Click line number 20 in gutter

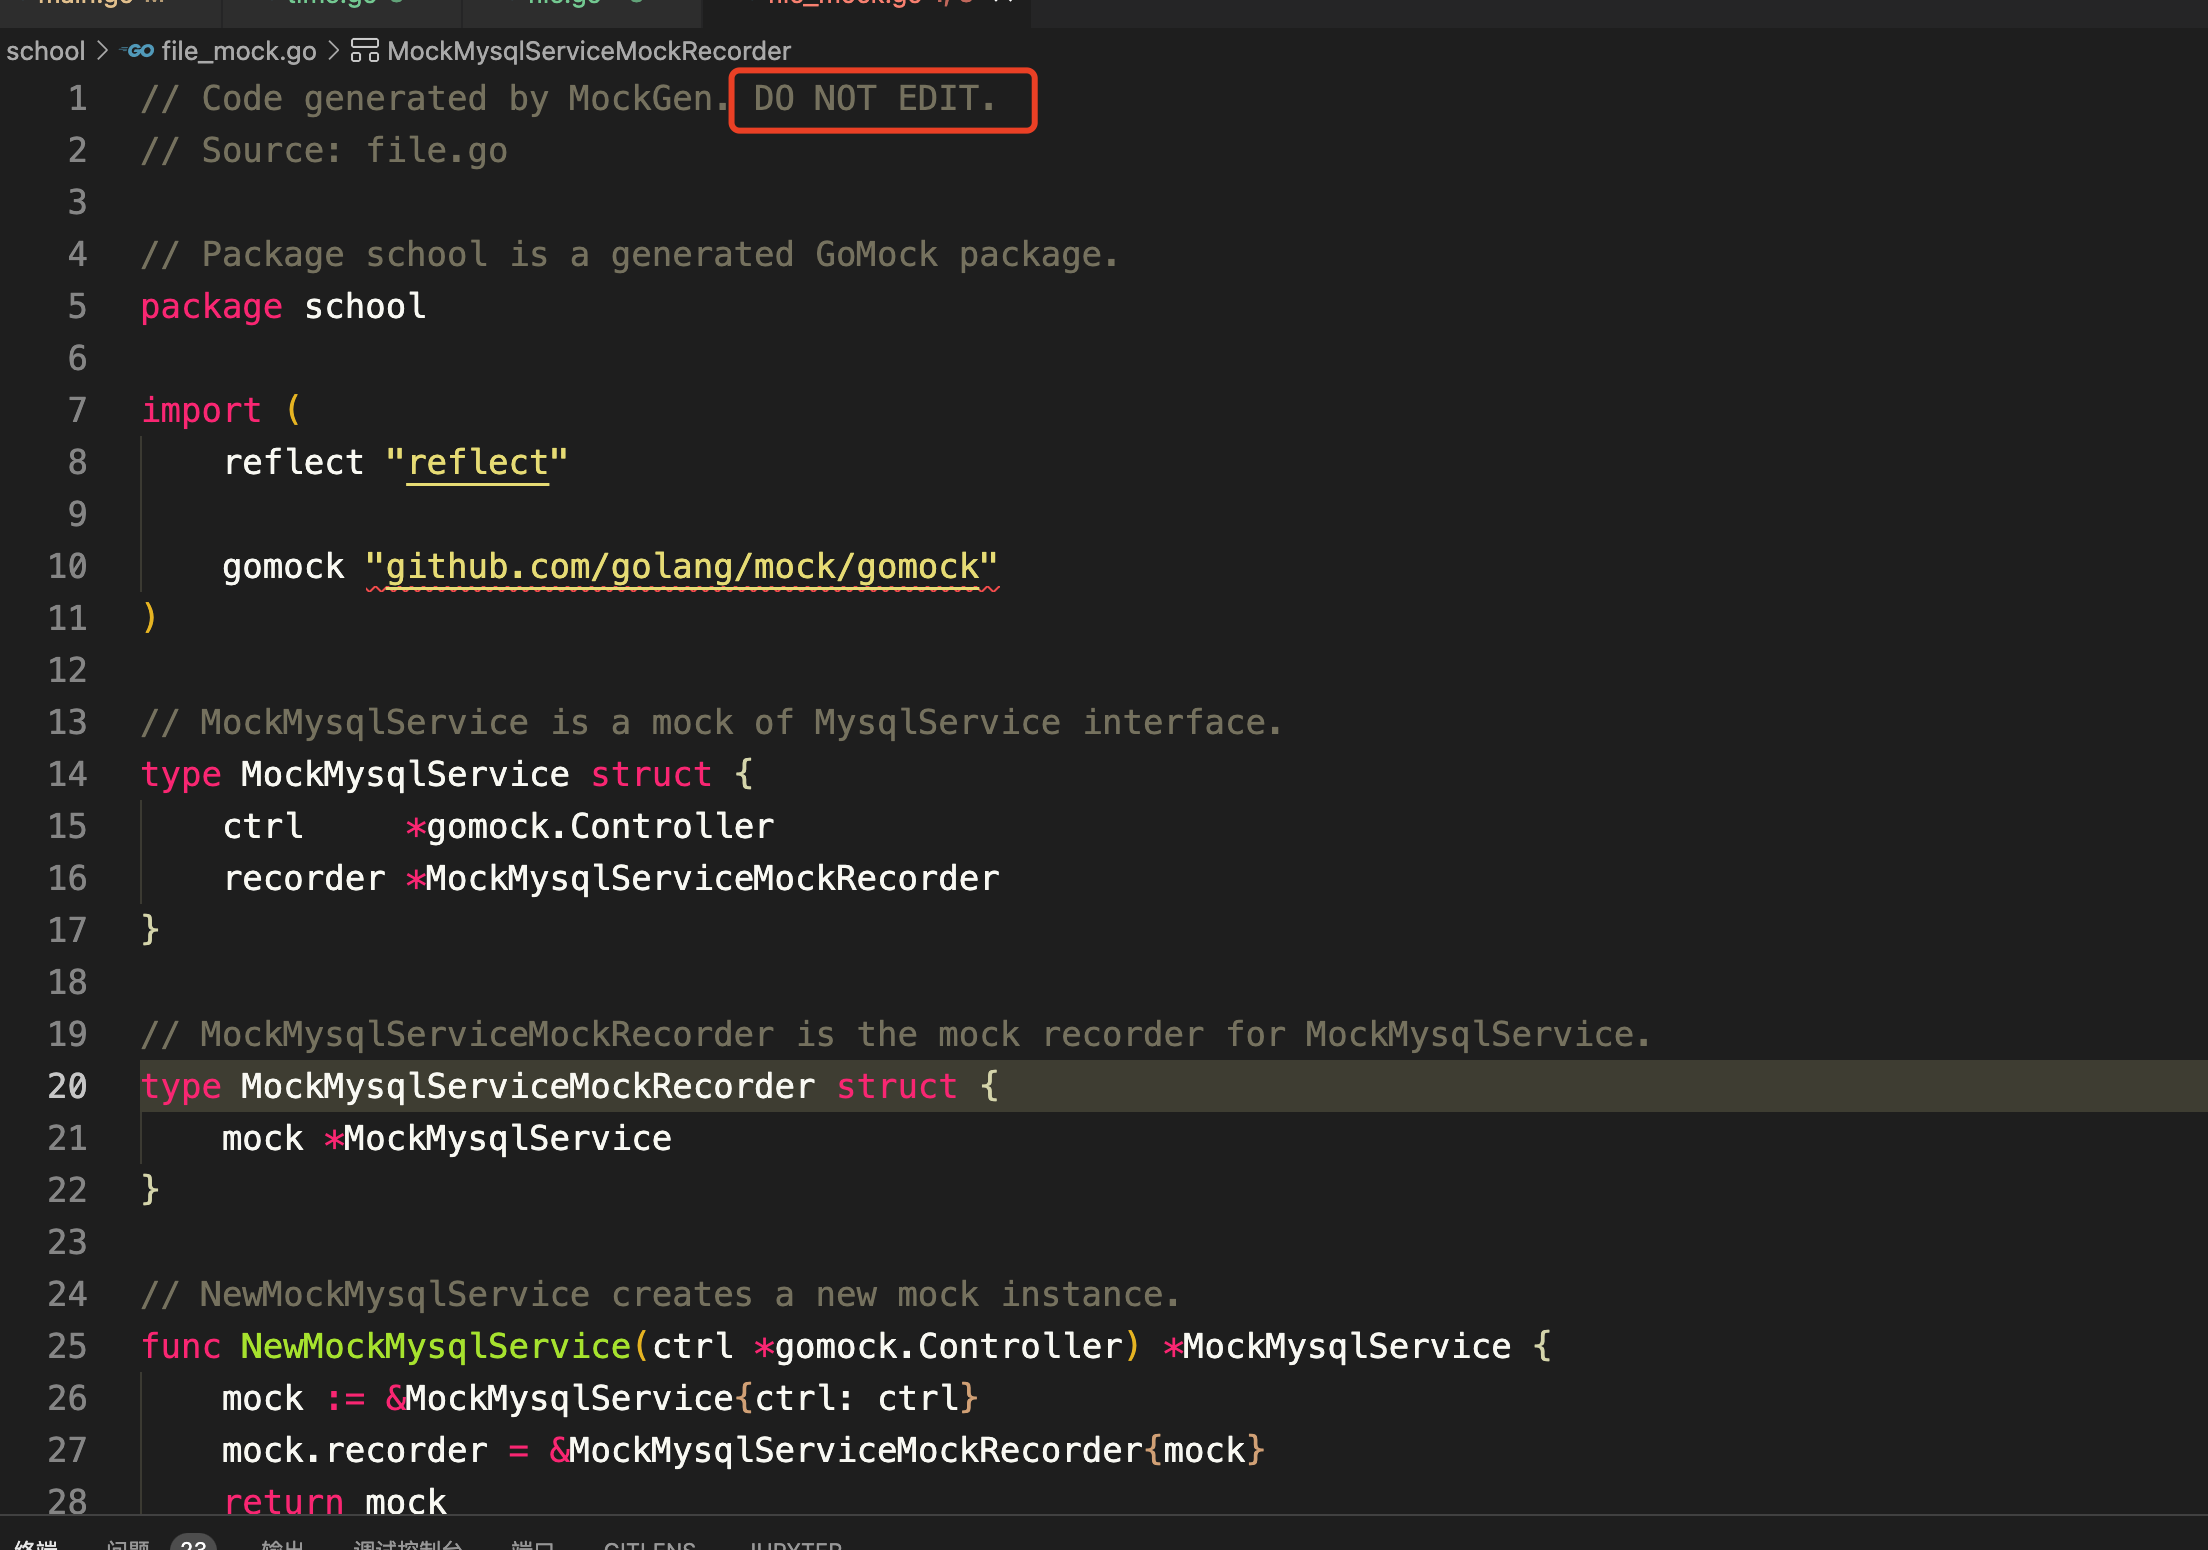[x=68, y=1086]
